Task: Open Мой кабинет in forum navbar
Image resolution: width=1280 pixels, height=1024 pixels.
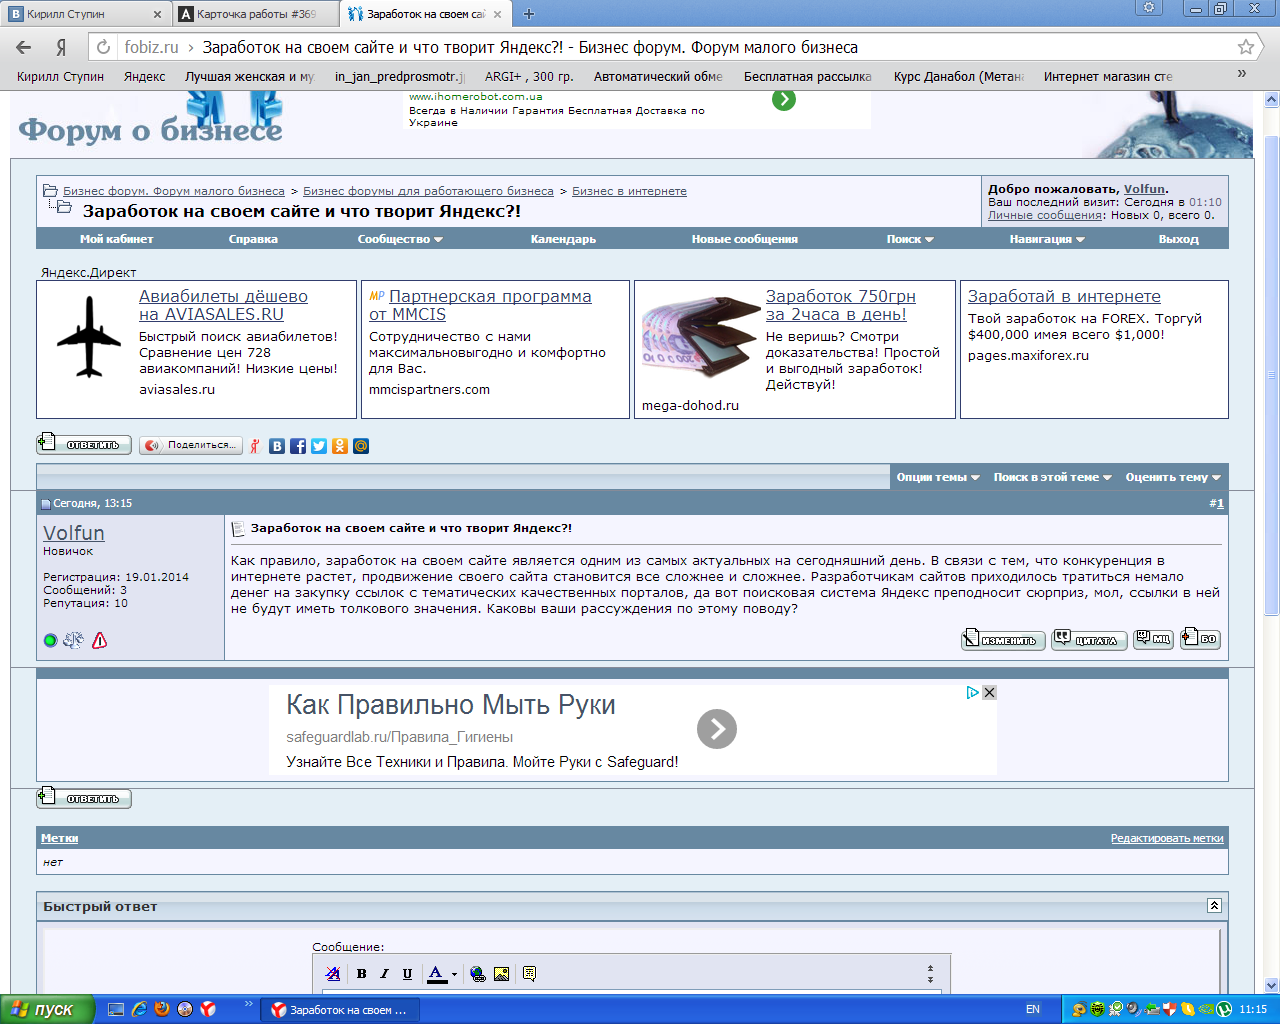Action: 117,239
